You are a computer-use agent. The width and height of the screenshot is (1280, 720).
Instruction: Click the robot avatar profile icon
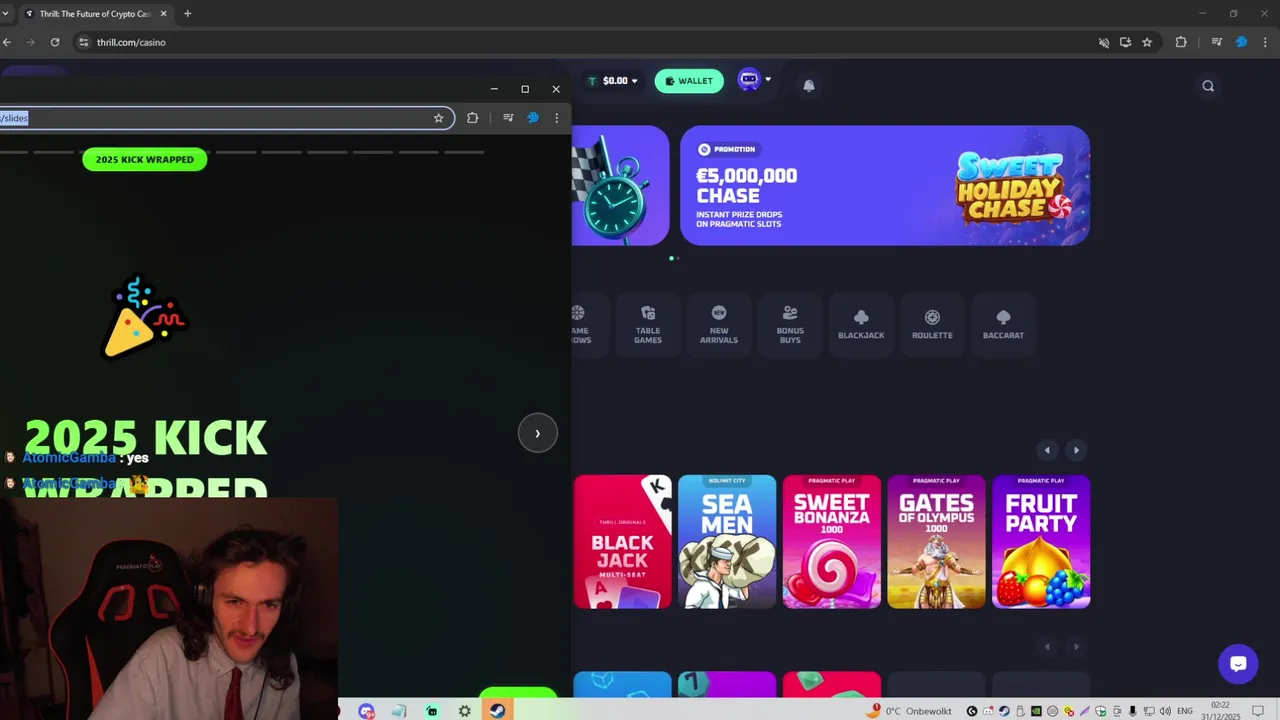[749, 80]
